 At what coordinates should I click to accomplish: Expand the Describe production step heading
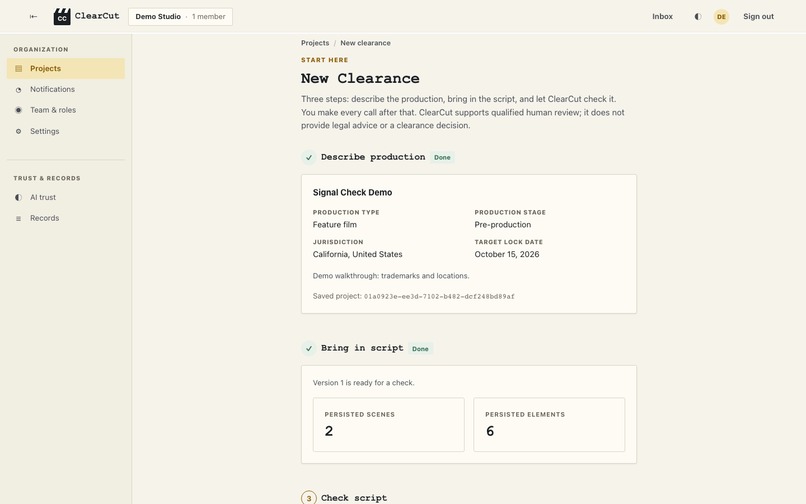coord(373,157)
